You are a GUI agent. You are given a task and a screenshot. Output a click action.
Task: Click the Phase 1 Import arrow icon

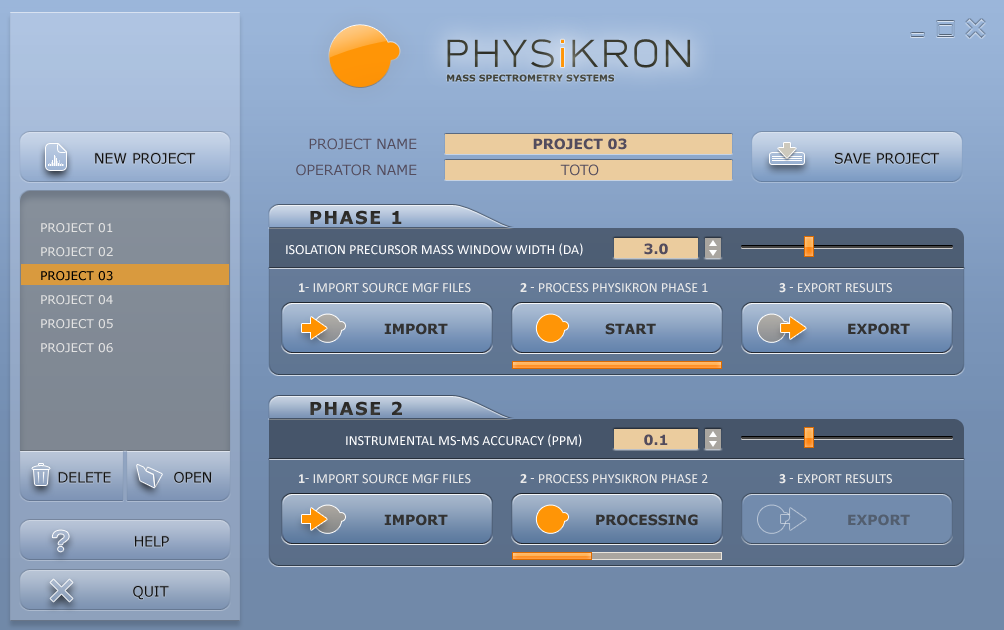(323, 328)
